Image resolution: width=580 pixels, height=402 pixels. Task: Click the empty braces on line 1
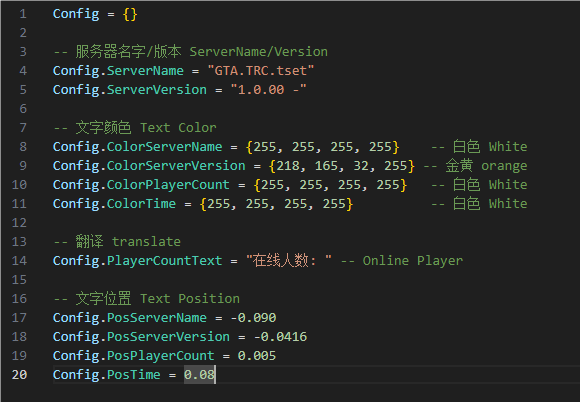tap(130, 14)
